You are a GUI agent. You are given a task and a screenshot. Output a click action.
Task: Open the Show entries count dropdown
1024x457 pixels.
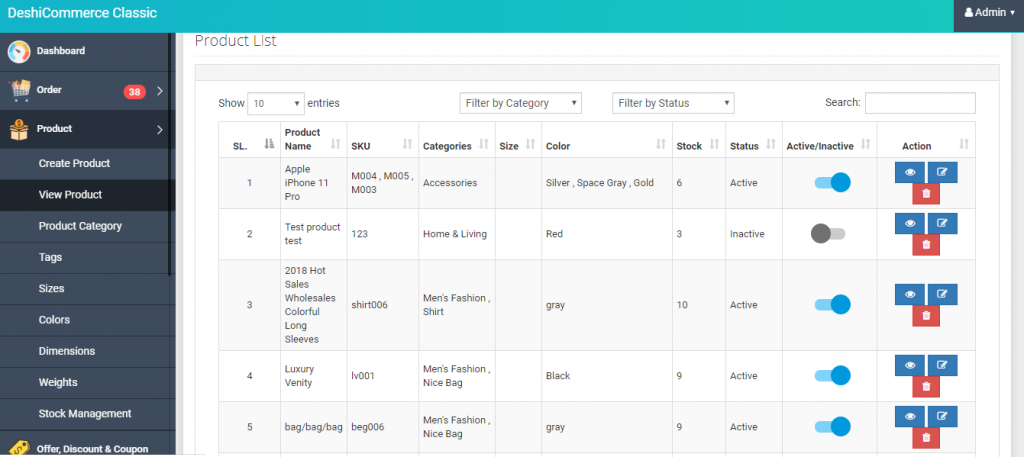click(276, 103)
